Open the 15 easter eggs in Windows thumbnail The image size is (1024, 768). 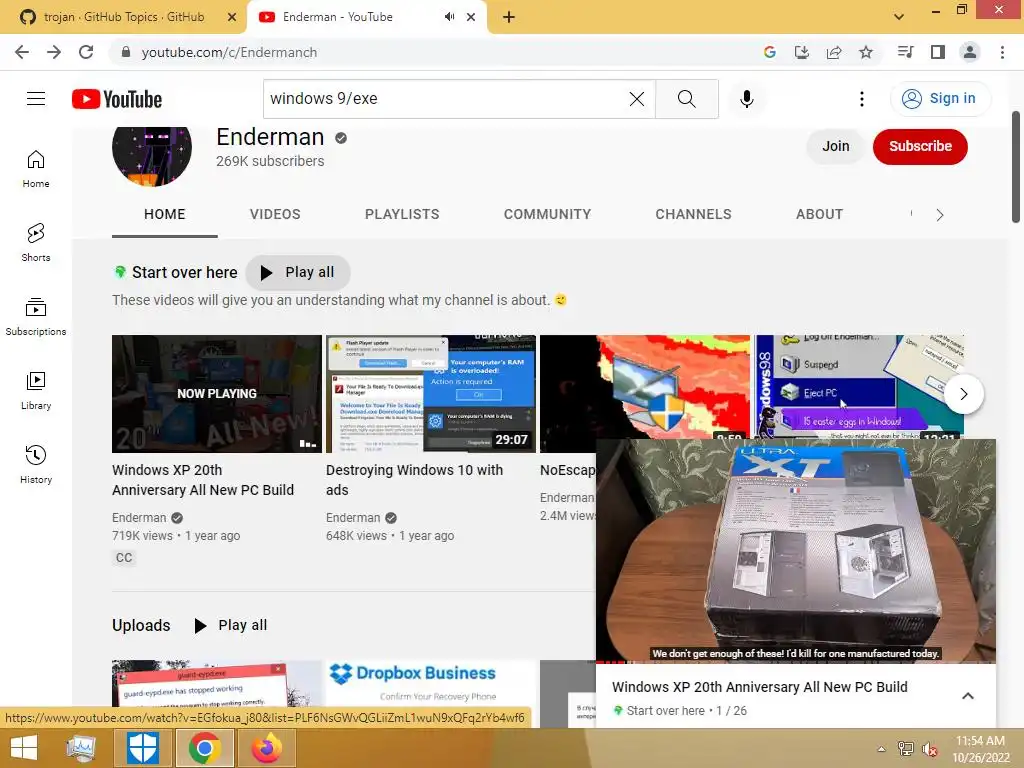pos(858,387)
